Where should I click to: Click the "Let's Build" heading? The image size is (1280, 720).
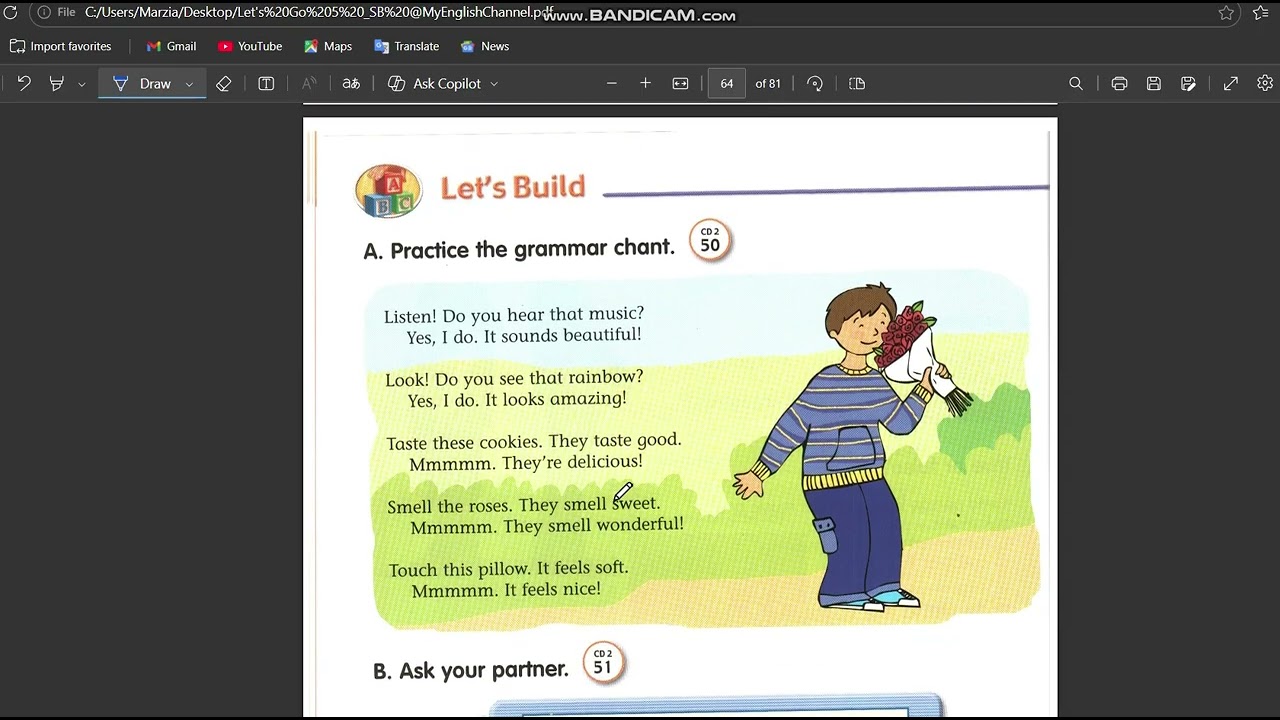click(x=513, y=187)
